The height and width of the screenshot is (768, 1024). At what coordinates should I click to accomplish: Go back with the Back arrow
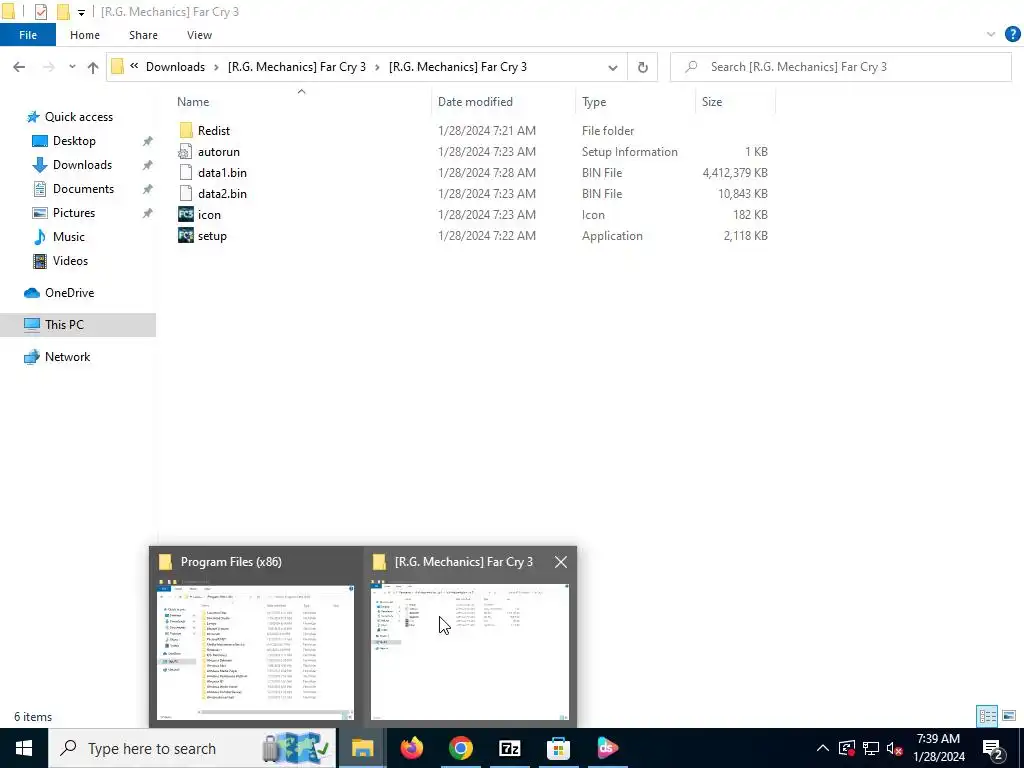tap(20, 67)
